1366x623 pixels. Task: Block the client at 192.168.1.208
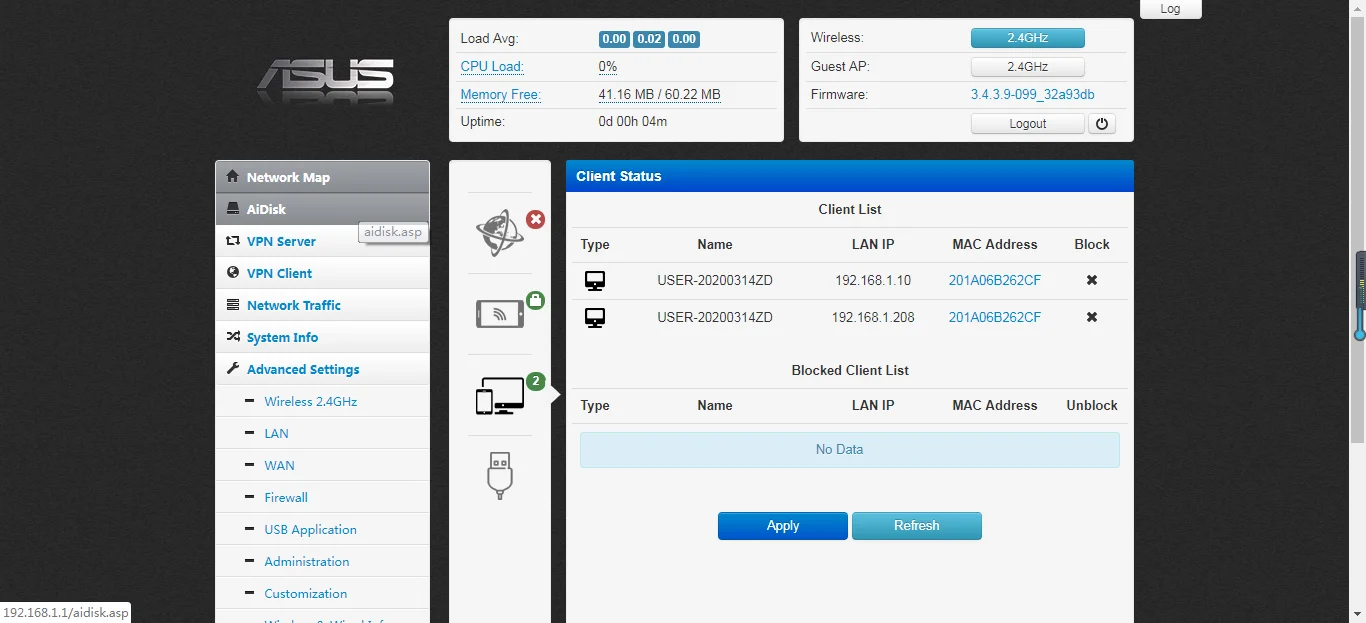1092,317
